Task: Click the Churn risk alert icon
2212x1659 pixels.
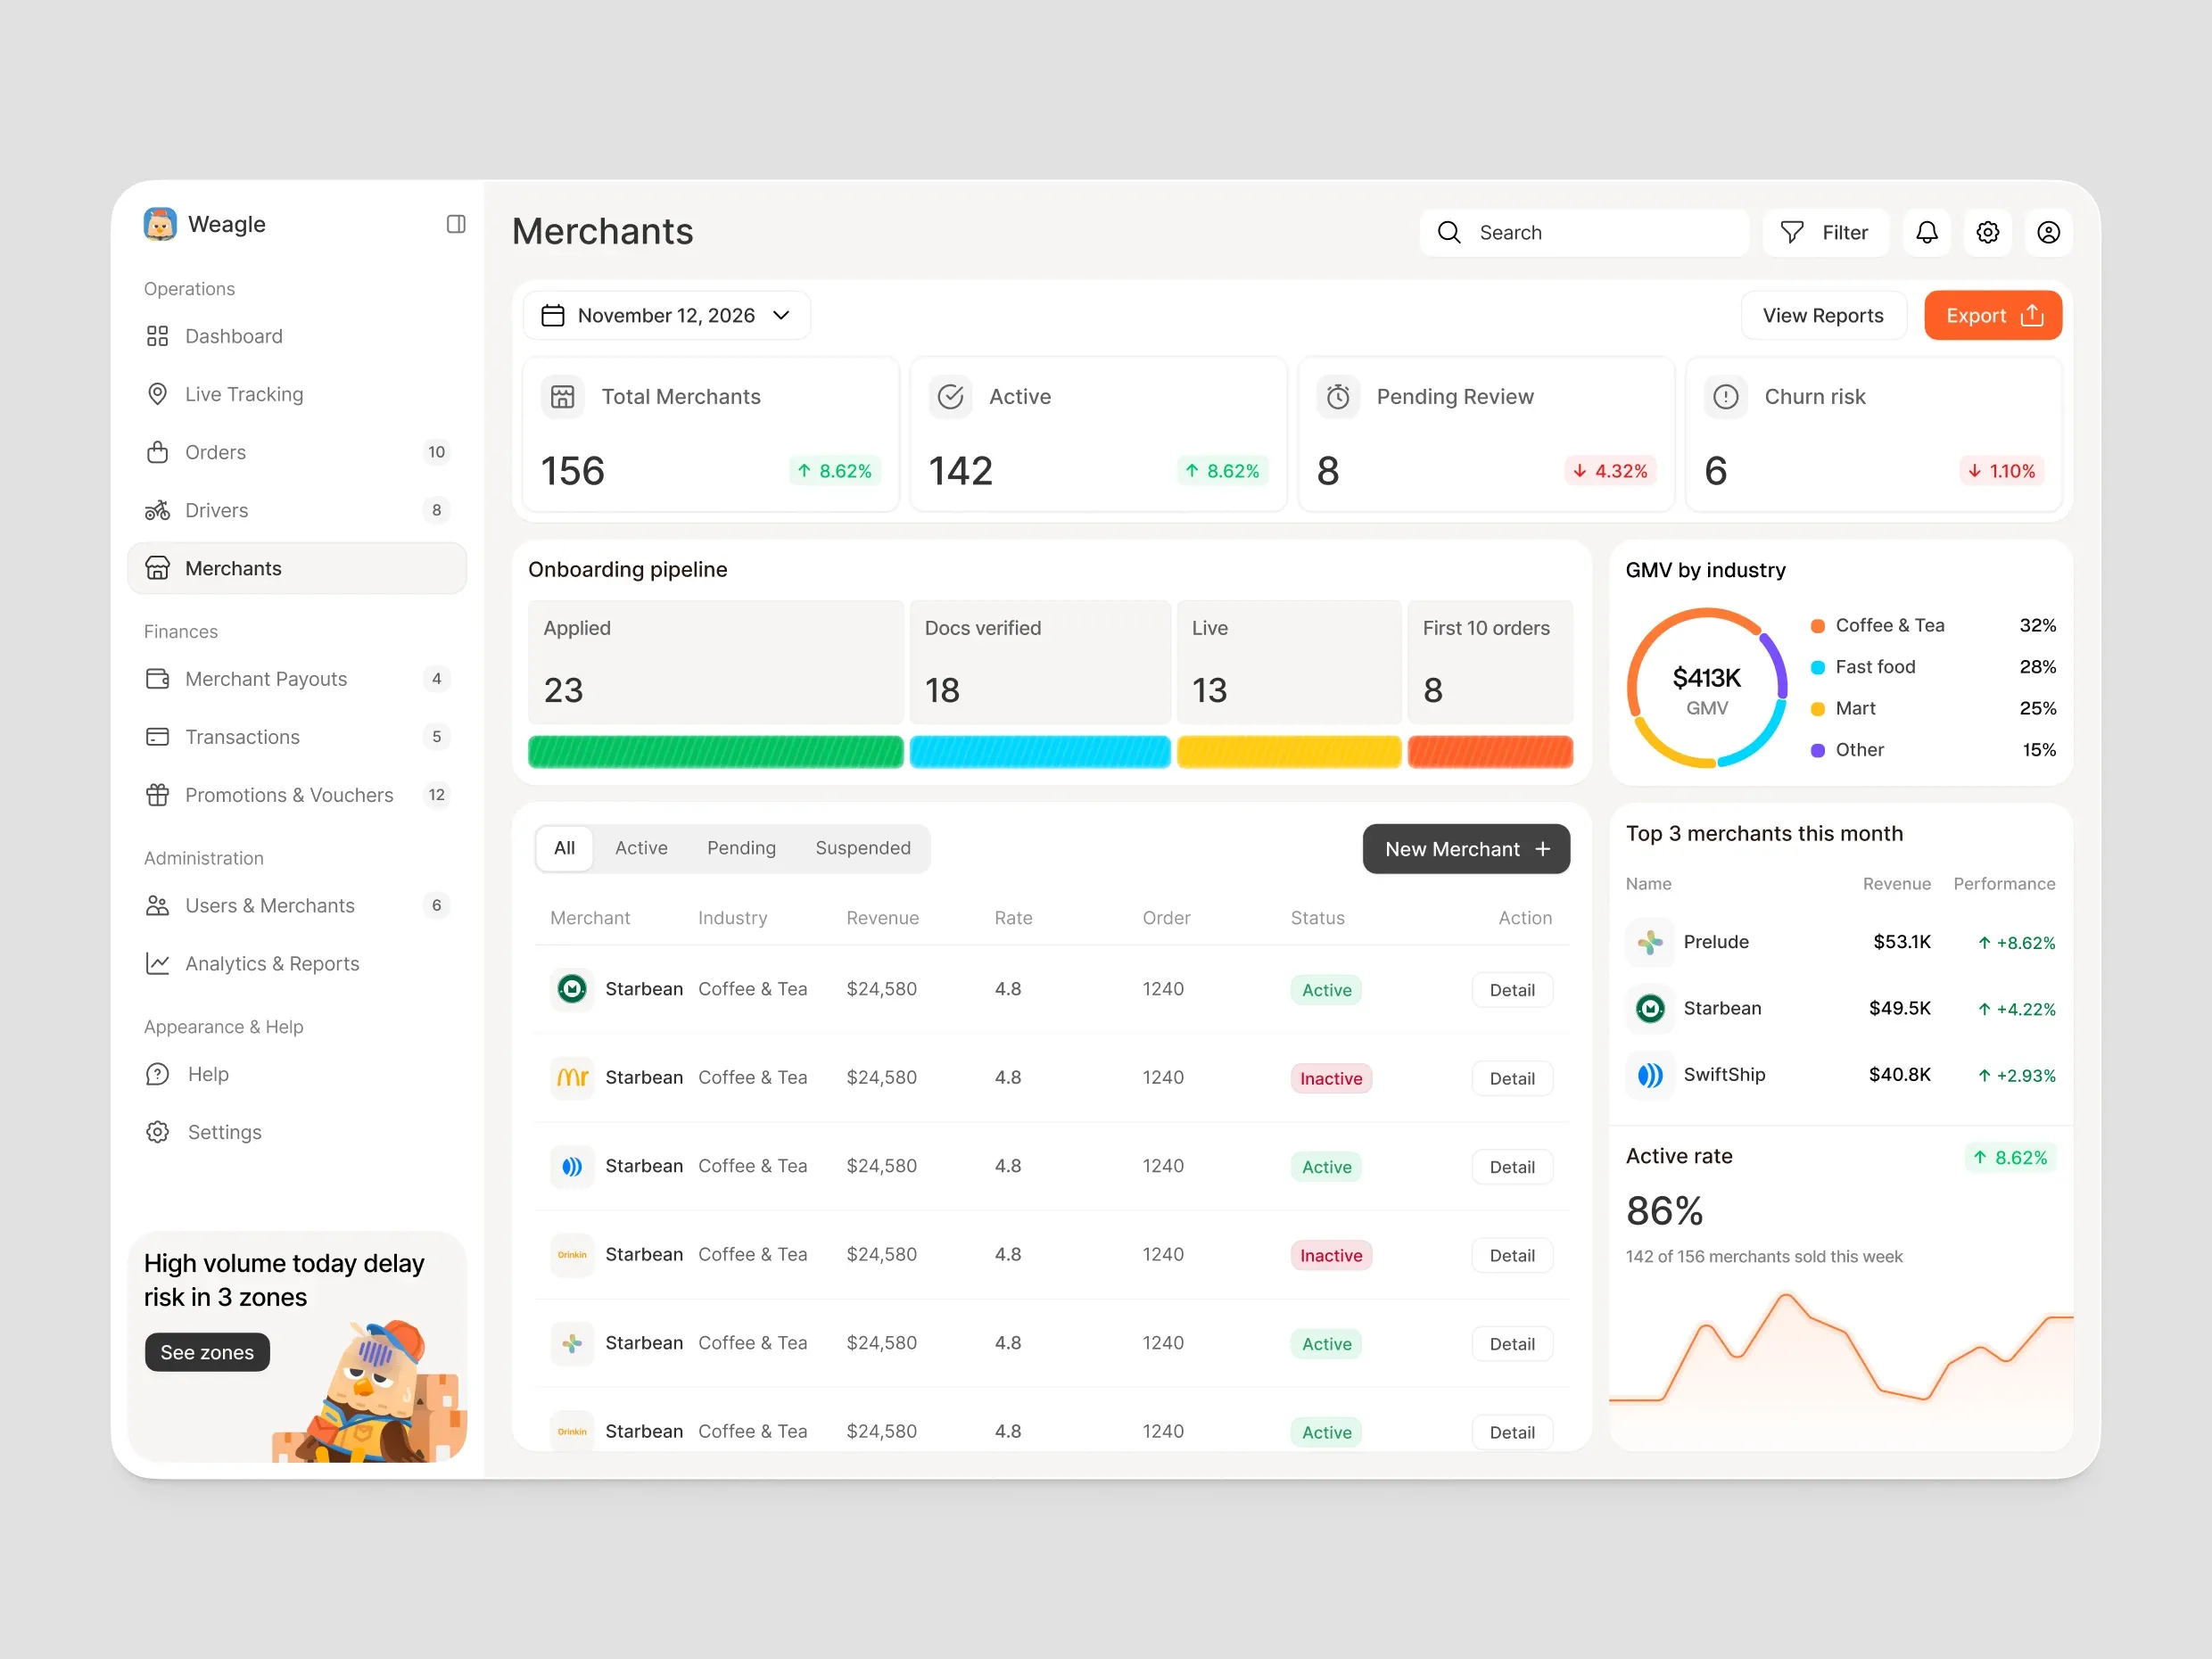Action: pyautogui.click(x=1726, y=397)
